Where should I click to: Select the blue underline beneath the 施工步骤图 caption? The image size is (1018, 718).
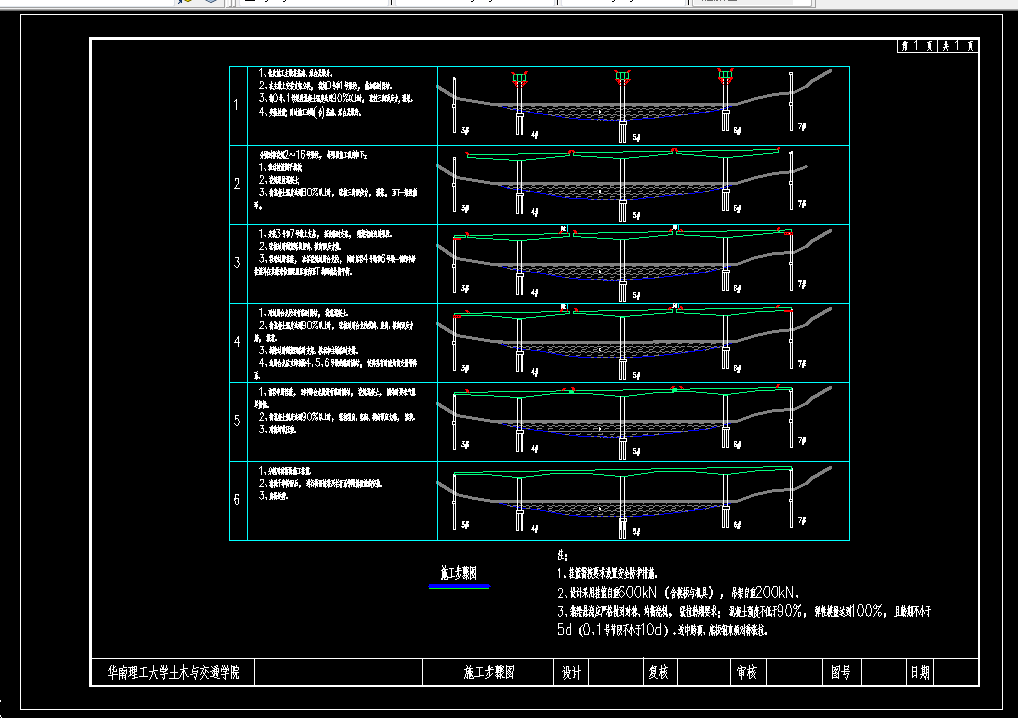click(459, 586)
